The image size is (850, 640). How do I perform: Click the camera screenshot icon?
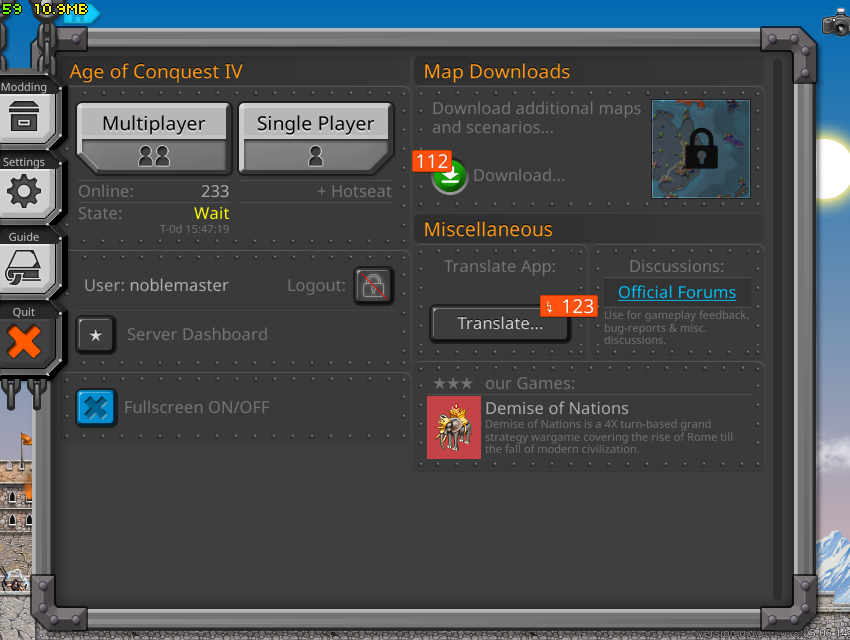pos(835,24)
